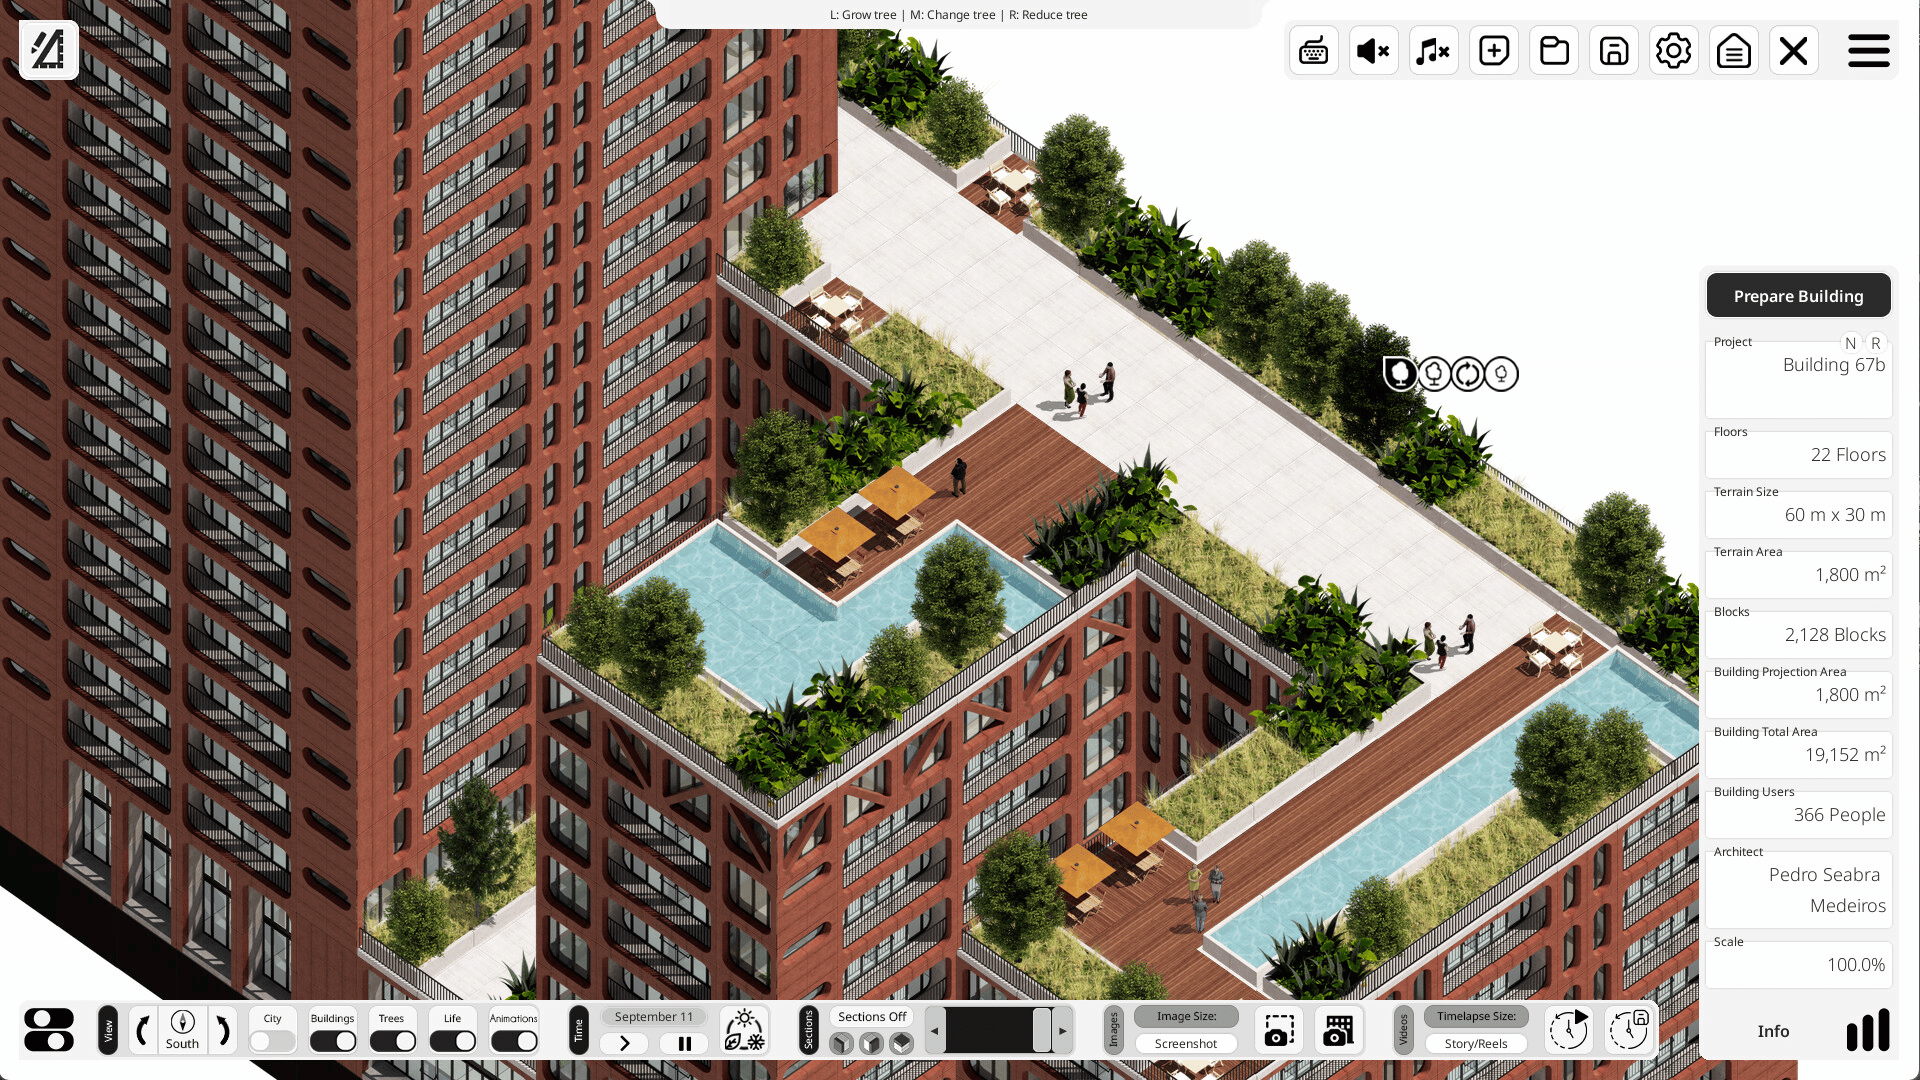
Task: Open the hamburger main menu
Action: click(x=1868, y=50)
